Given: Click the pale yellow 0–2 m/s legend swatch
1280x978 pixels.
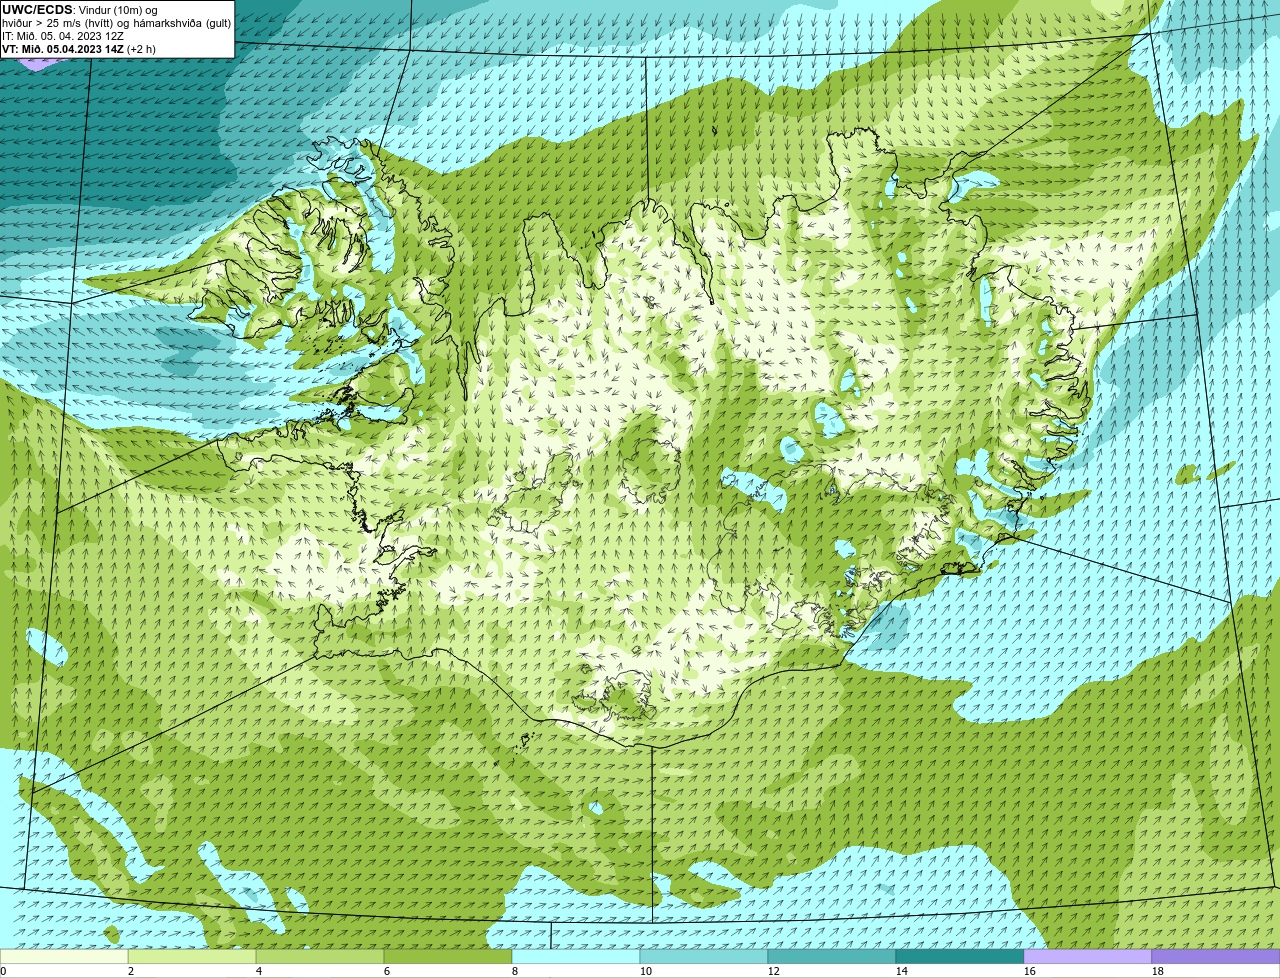Looking at the screenshot, I should pyautogui.click(x=64, y=956).
